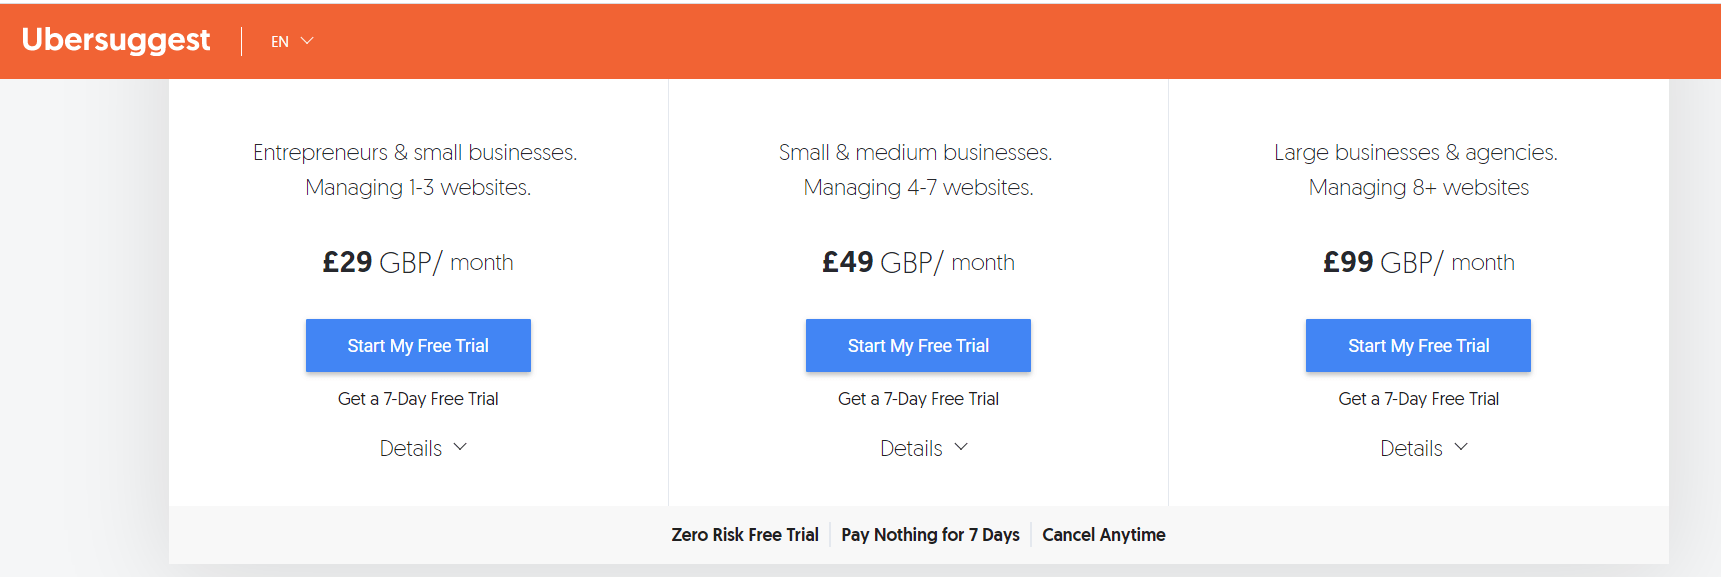This screenshot has width=1721, height=577.
Task: Click the Details chevron arrow for £49 plan
Action: [961, 447]
